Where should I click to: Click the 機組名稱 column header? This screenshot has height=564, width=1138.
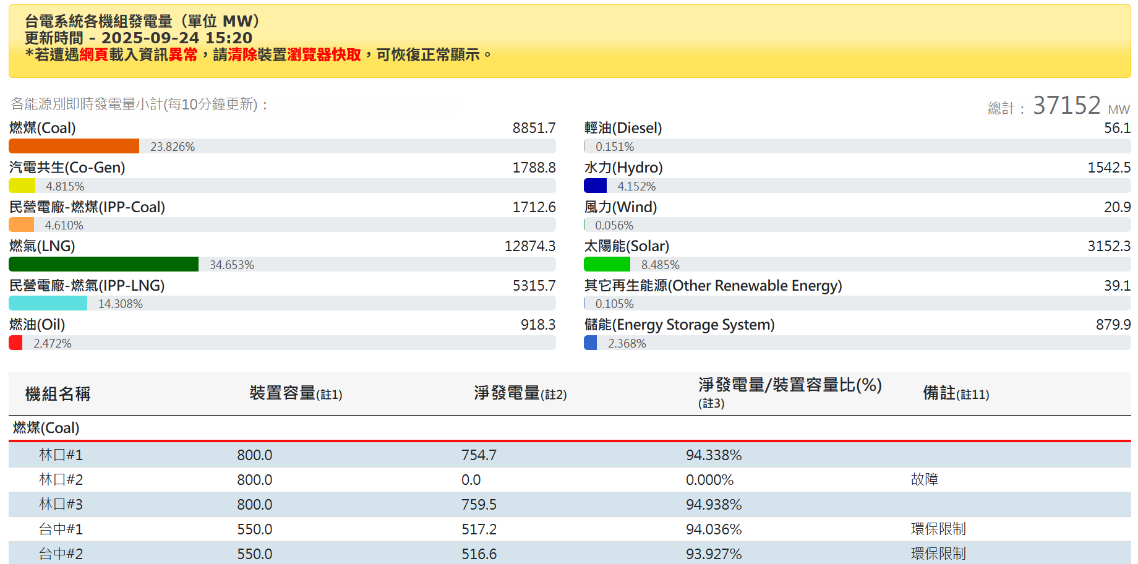[x=58, y=394]
